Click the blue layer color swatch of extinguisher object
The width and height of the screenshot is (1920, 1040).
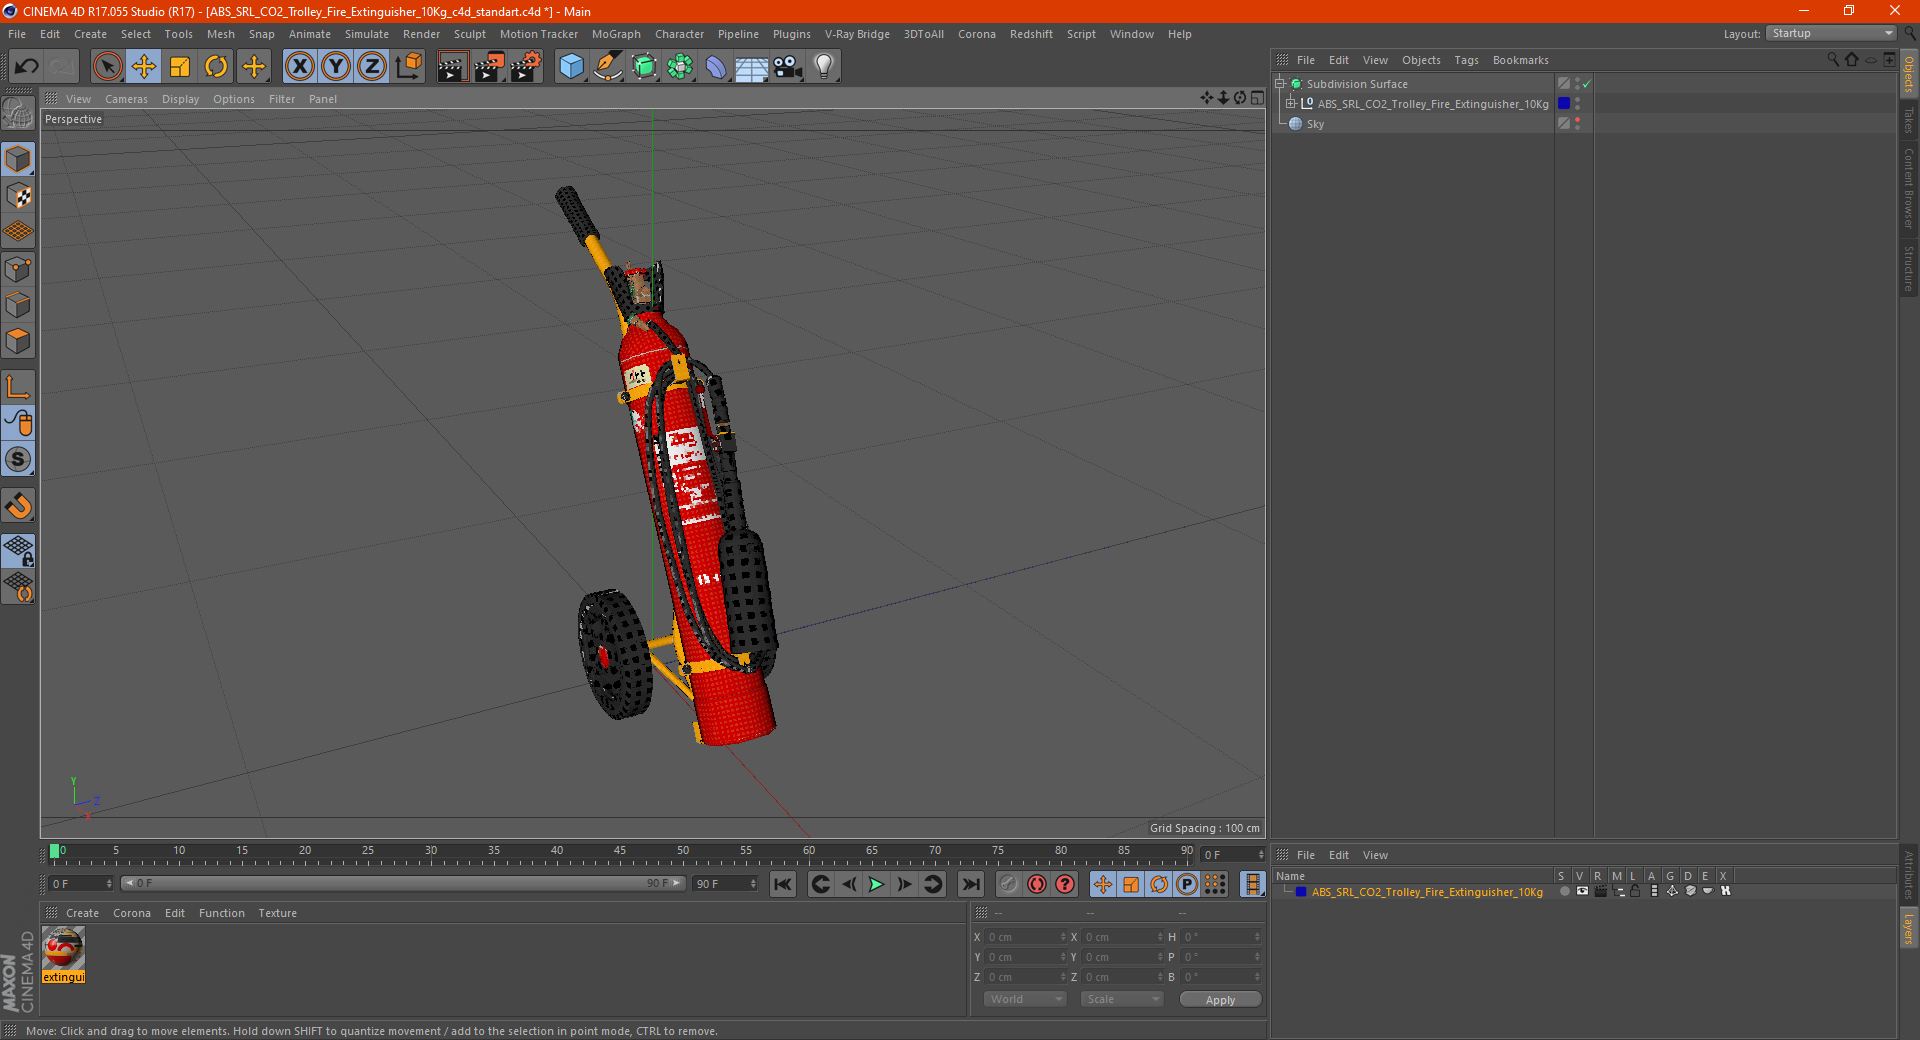(1564, 104)
